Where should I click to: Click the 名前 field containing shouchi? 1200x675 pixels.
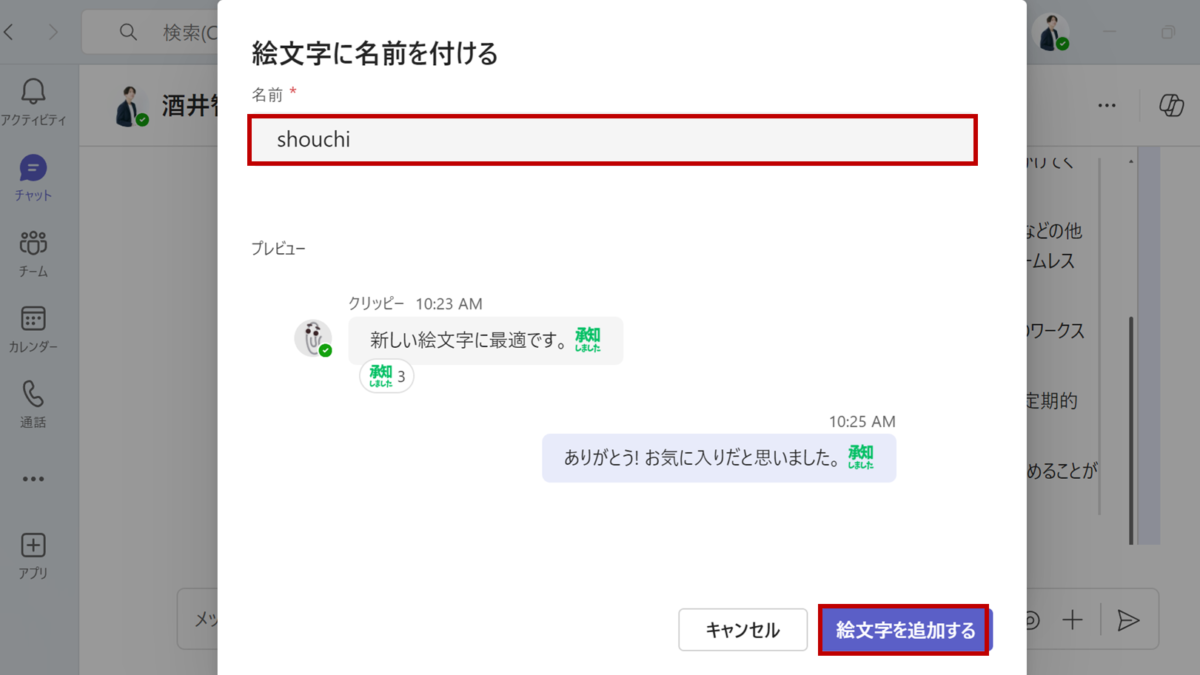[612, 140]
